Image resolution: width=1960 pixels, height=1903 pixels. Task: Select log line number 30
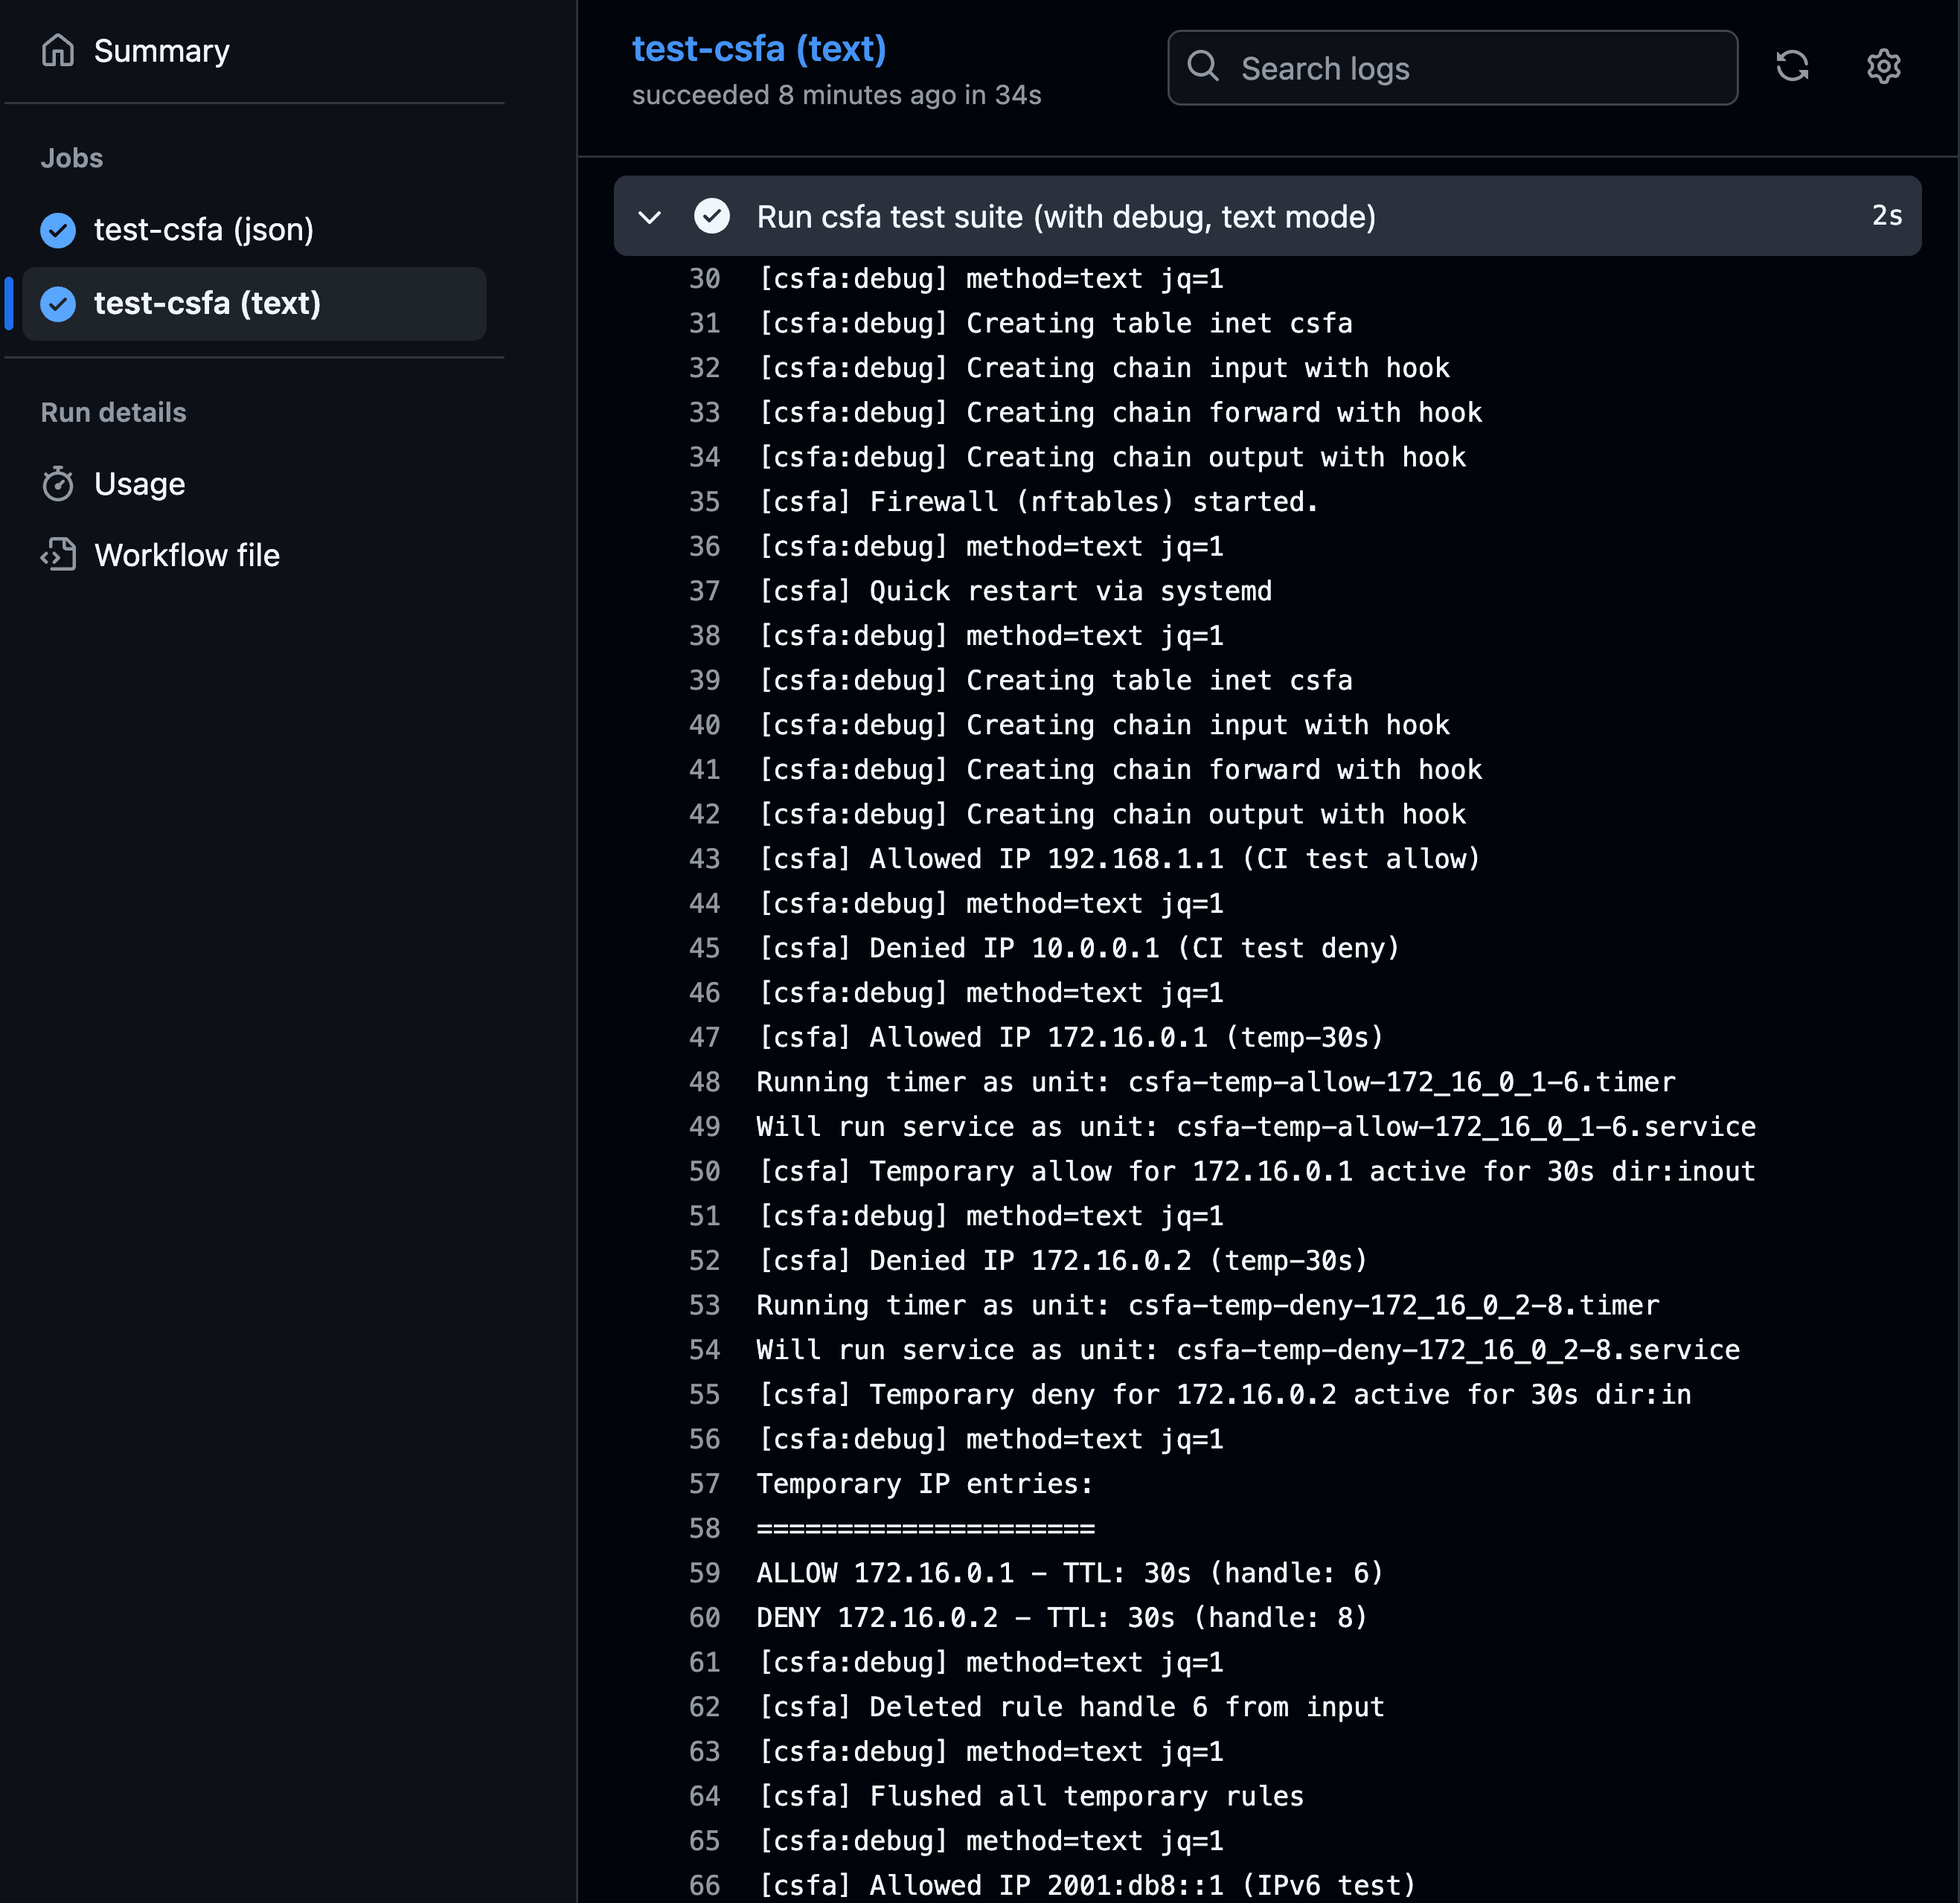click(704, 279)
